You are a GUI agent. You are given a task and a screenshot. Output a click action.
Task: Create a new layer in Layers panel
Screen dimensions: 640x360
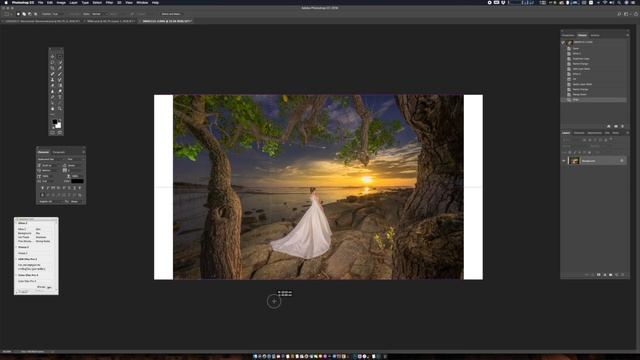(x=616, y=275)
